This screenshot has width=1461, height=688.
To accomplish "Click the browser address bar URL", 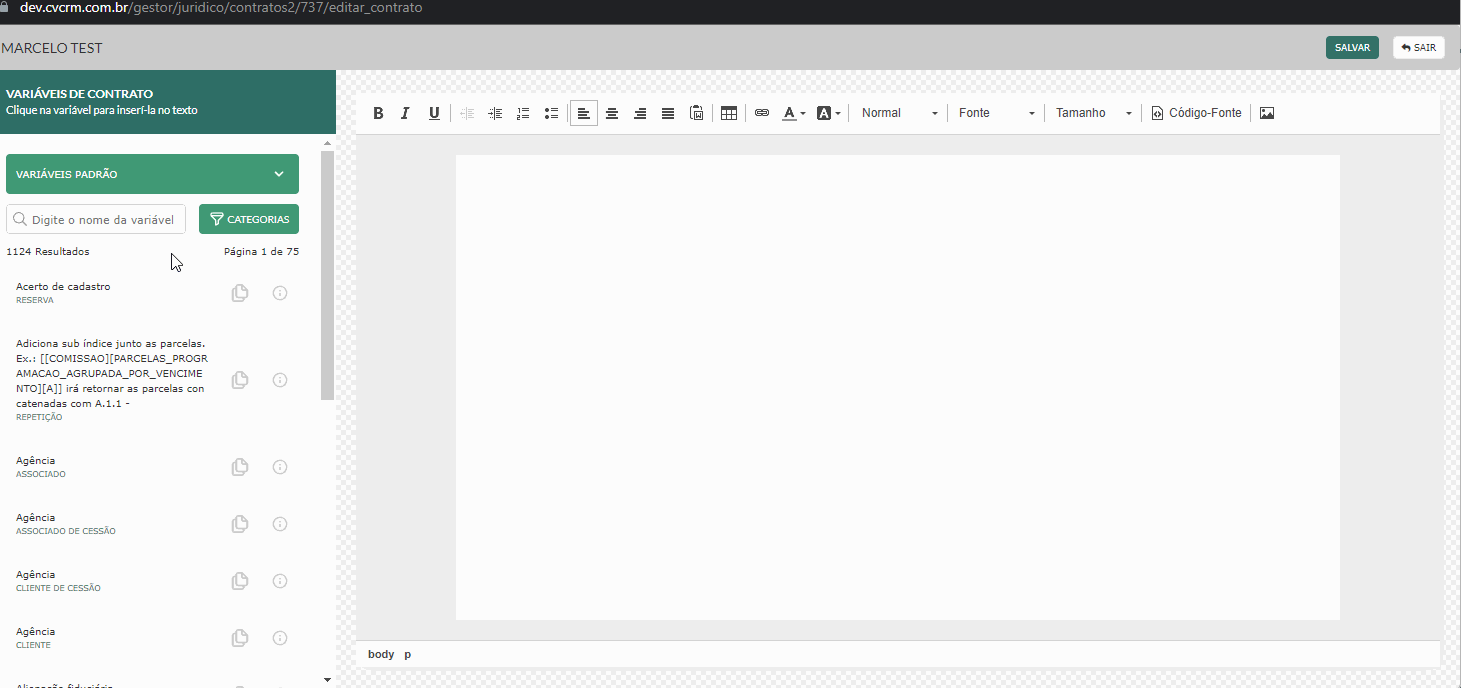I will [x=221, y=8].
